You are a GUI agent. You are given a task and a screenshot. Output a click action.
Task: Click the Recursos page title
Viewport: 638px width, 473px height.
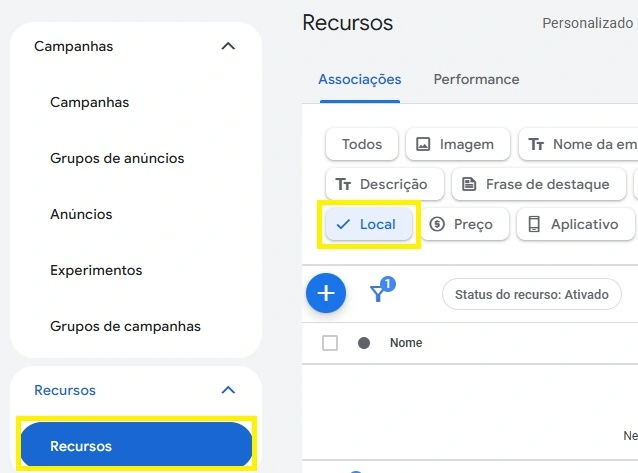coord(348,23)
